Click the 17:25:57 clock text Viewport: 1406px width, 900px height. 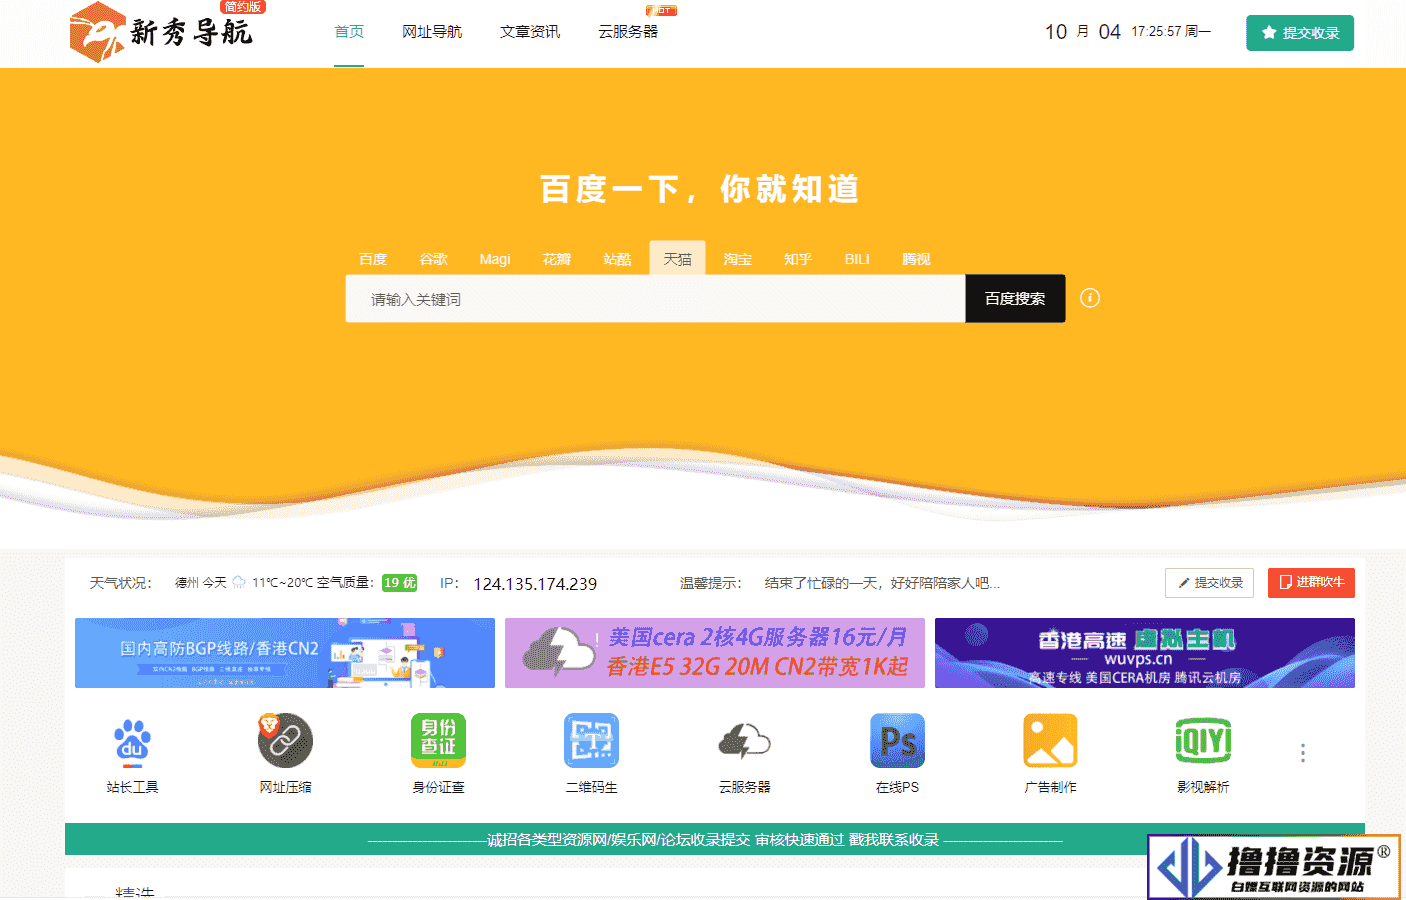[x=1156, y=32]
